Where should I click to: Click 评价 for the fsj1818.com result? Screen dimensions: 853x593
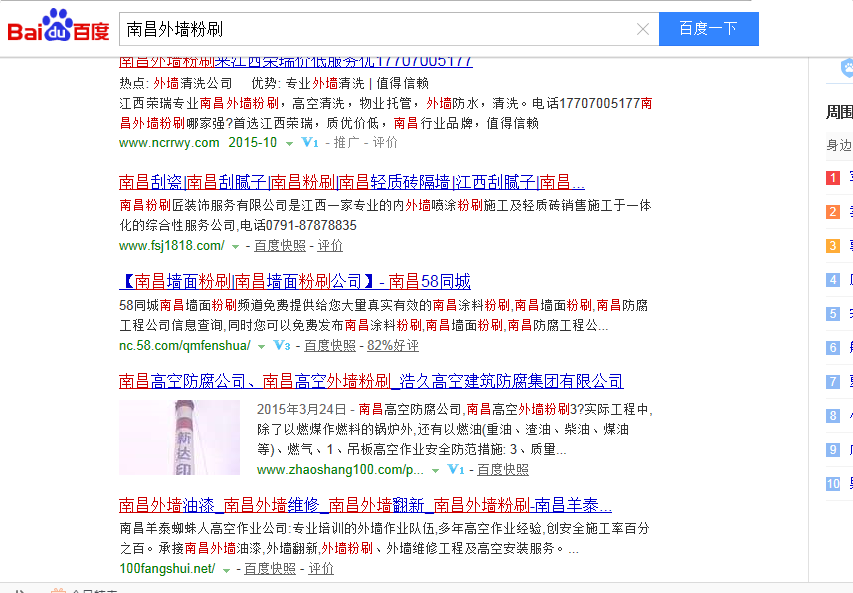tap(330, 245)
